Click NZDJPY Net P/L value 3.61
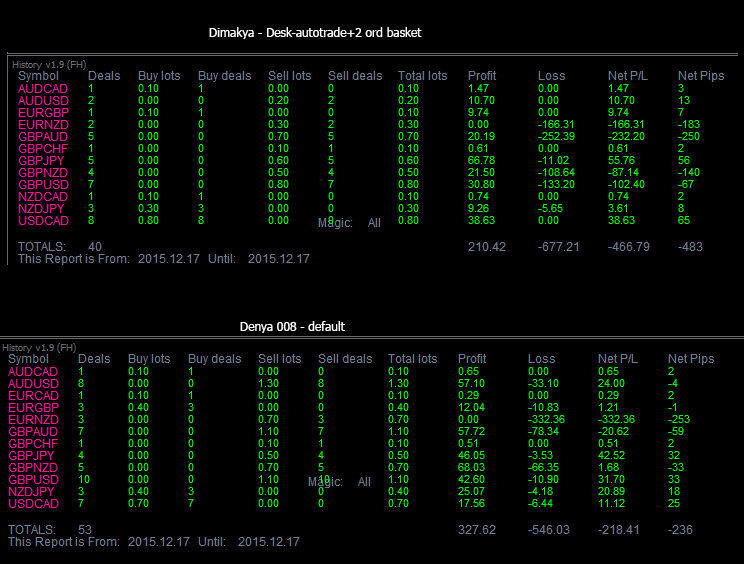The height and width of the screenshot is (564, 744). tap(618, 209)
